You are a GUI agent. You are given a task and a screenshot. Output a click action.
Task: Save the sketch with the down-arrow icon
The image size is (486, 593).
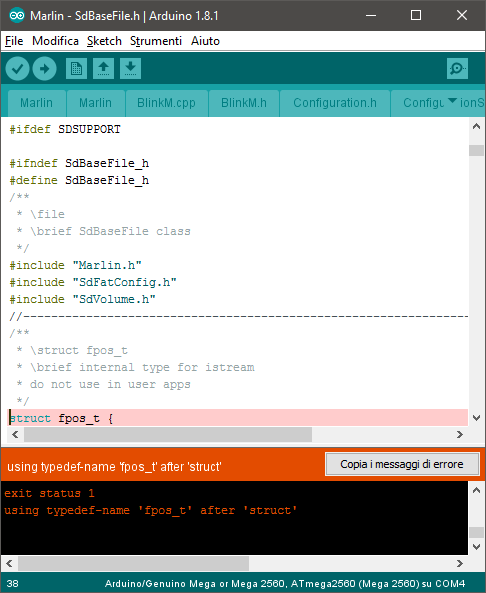point(130,68)
